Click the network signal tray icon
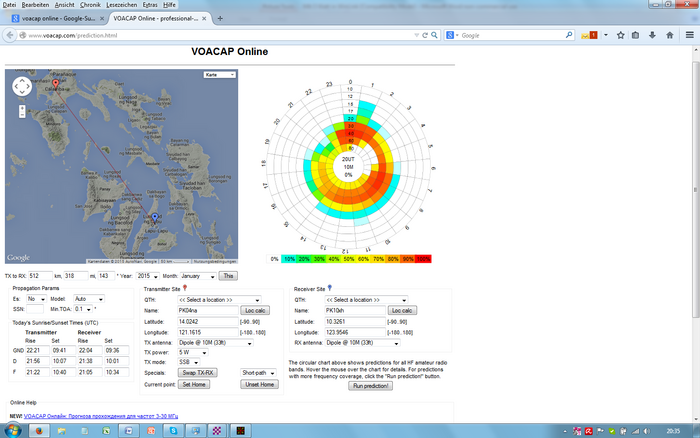Viewport: 700px width, 438px height. [635, 431]
